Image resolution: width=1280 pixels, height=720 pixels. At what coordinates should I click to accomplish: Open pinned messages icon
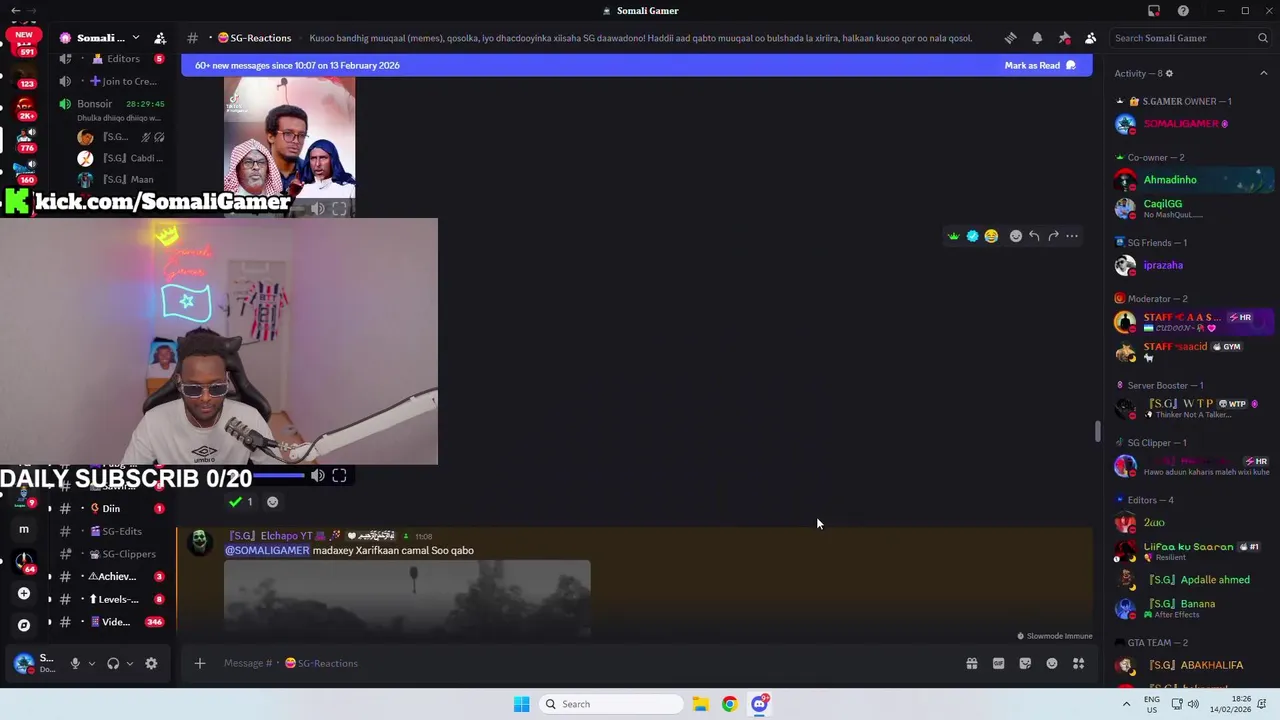(x=1064, y=38)
